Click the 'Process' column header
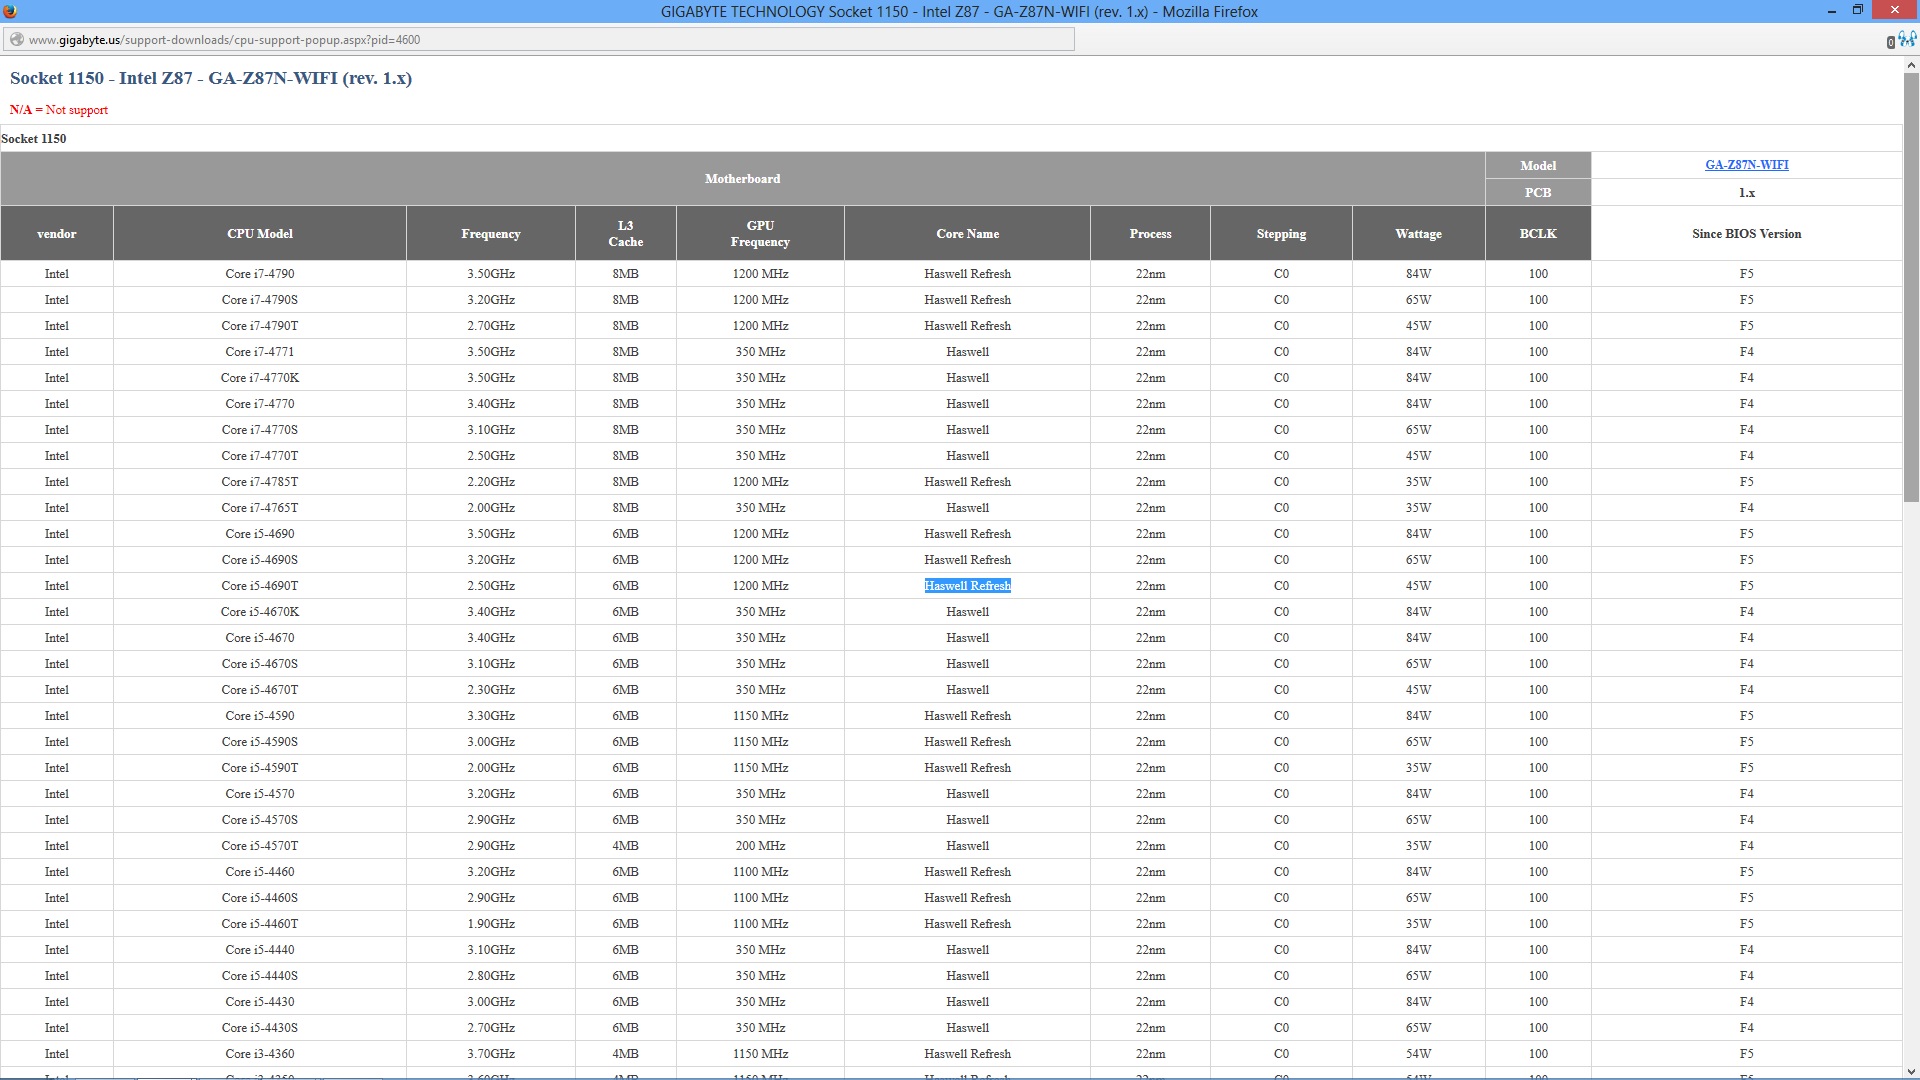 [x=1150, y=234]
